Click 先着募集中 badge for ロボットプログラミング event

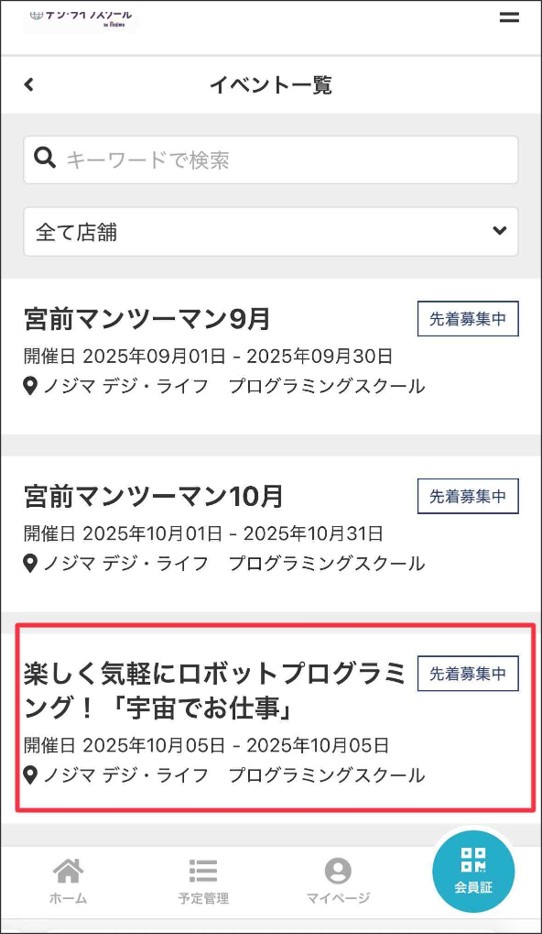point(468,674)
